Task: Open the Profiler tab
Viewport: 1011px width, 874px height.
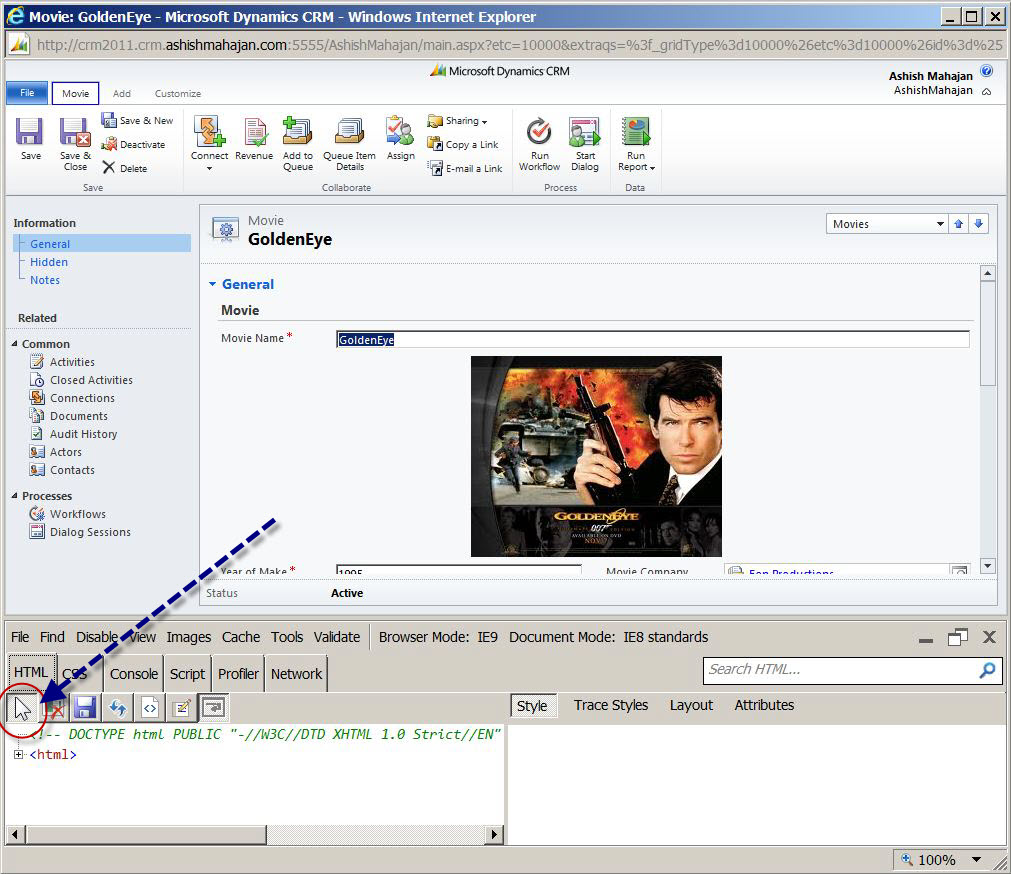Action: coord(238,674)
